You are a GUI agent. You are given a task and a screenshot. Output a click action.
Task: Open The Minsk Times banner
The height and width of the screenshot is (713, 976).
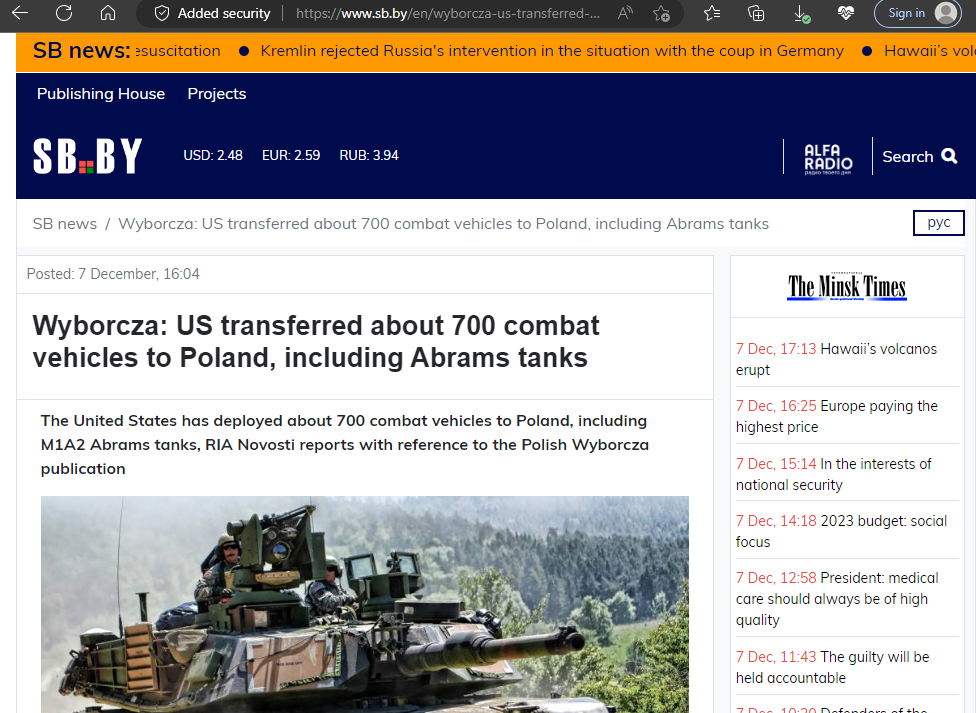847,287
